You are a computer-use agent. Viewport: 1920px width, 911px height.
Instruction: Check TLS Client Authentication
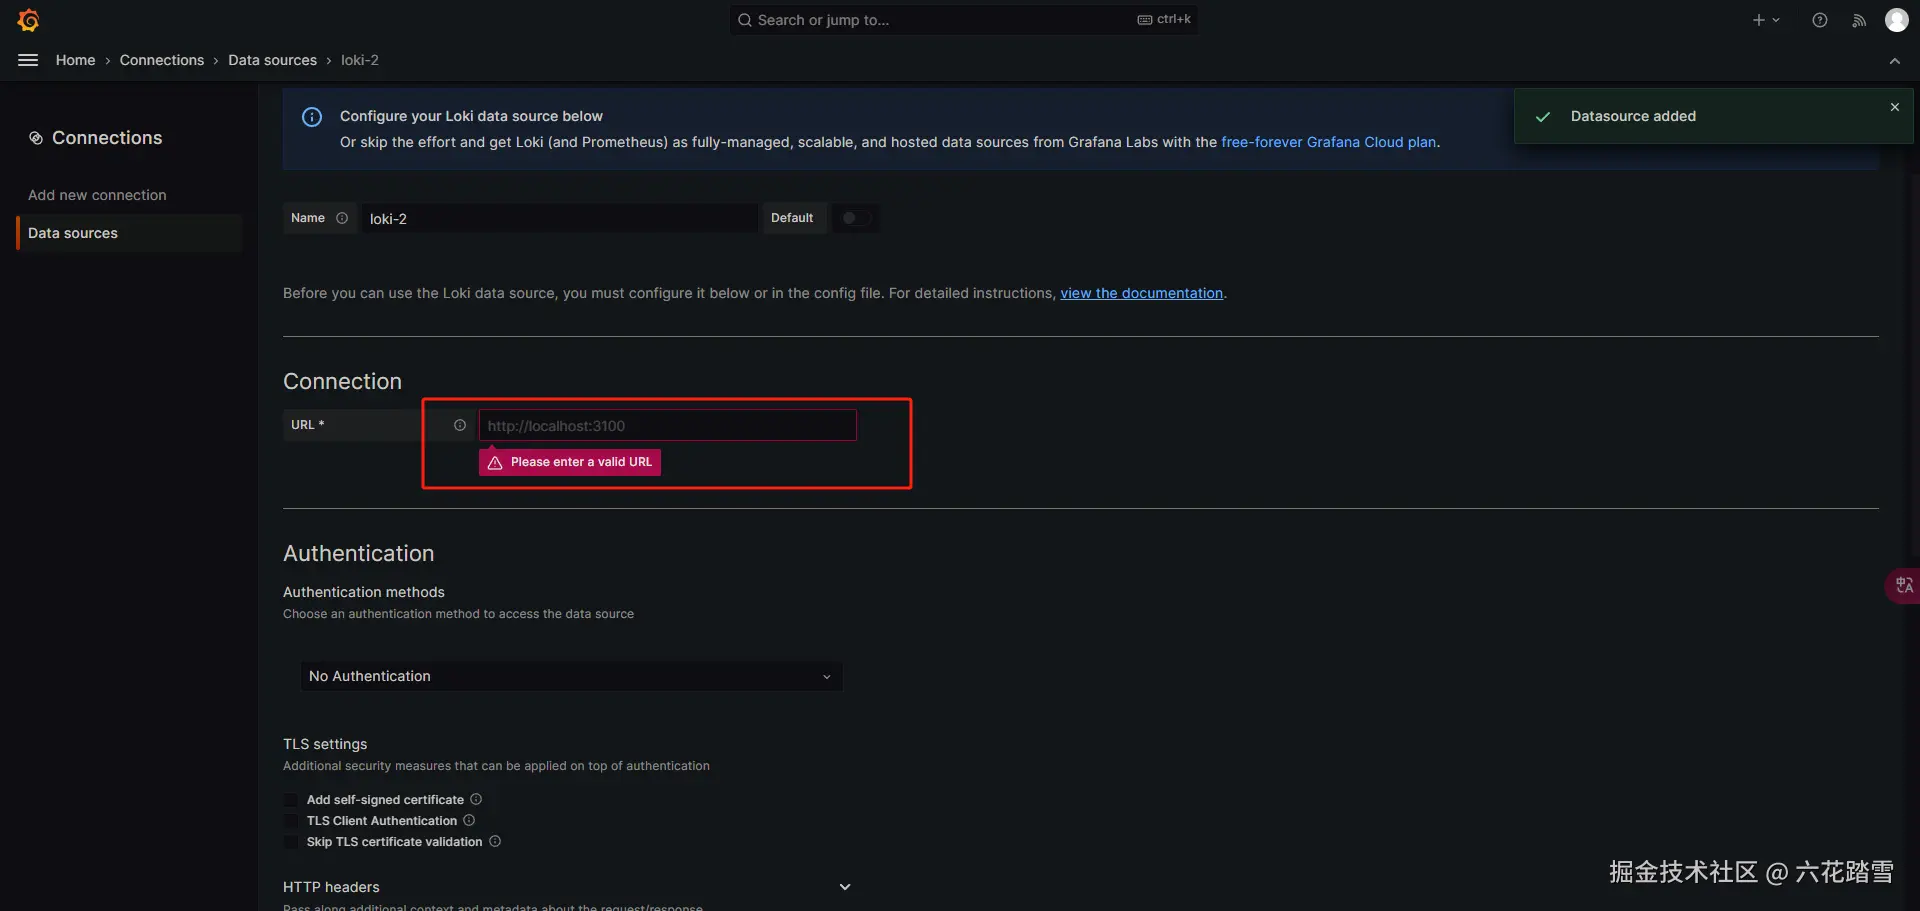(291, 821)
